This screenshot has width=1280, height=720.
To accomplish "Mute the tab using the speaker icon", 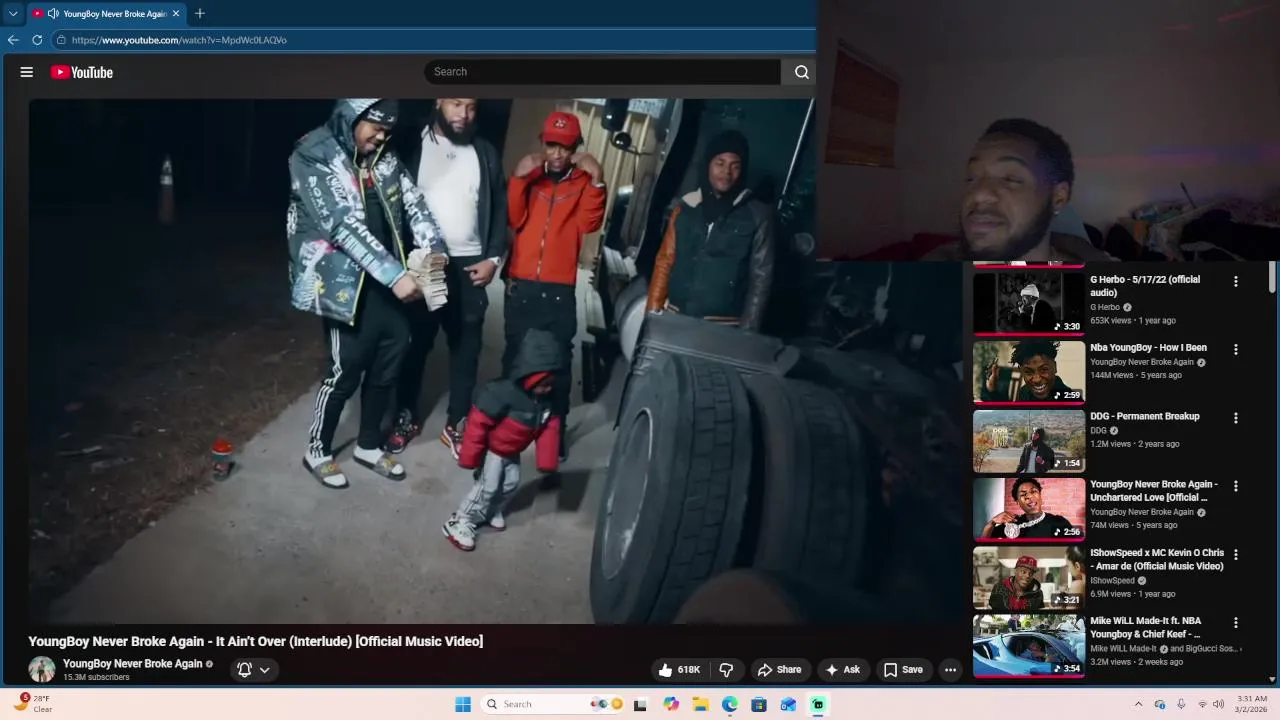I will pos(53,14).
